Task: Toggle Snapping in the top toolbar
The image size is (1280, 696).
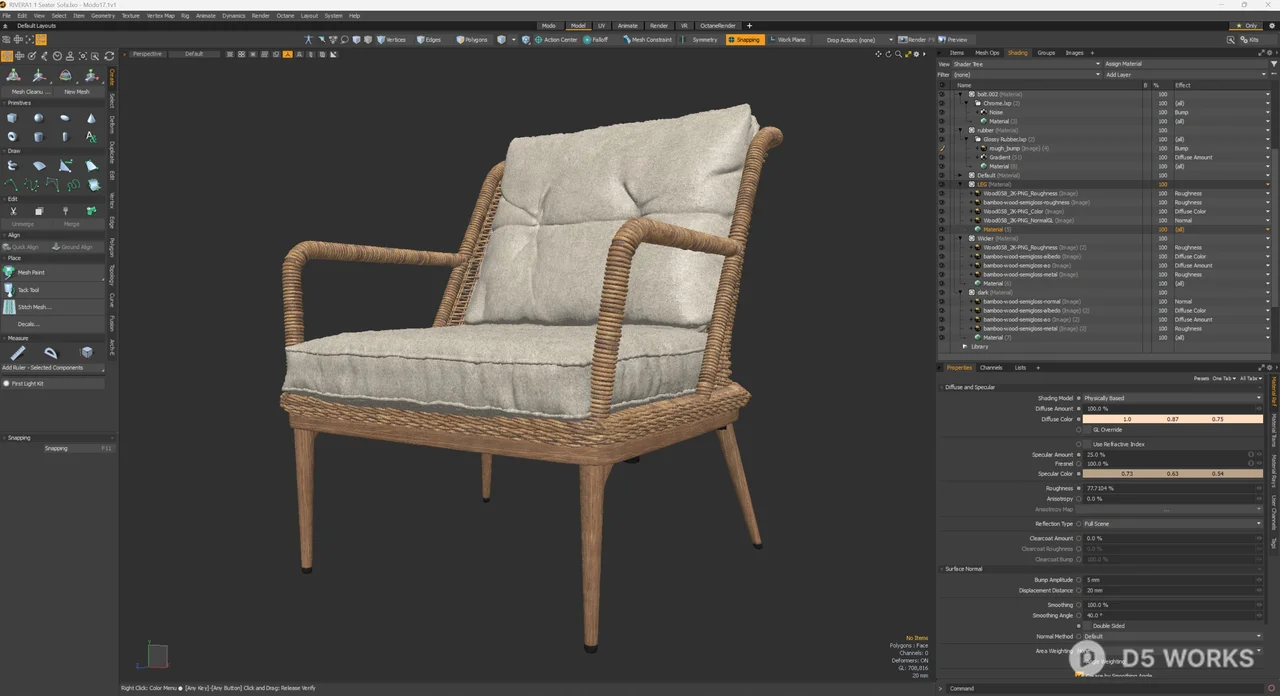Action: coord(745,40)
